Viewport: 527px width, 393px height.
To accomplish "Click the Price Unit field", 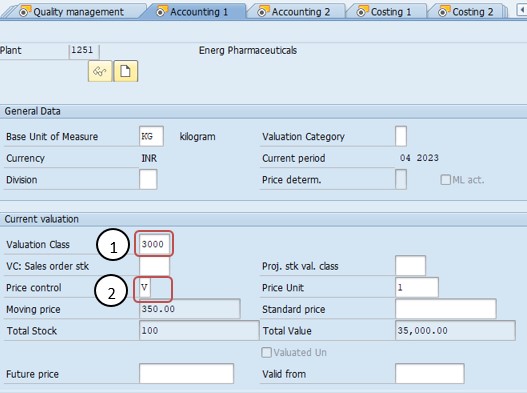I will (x=417, y=287).
